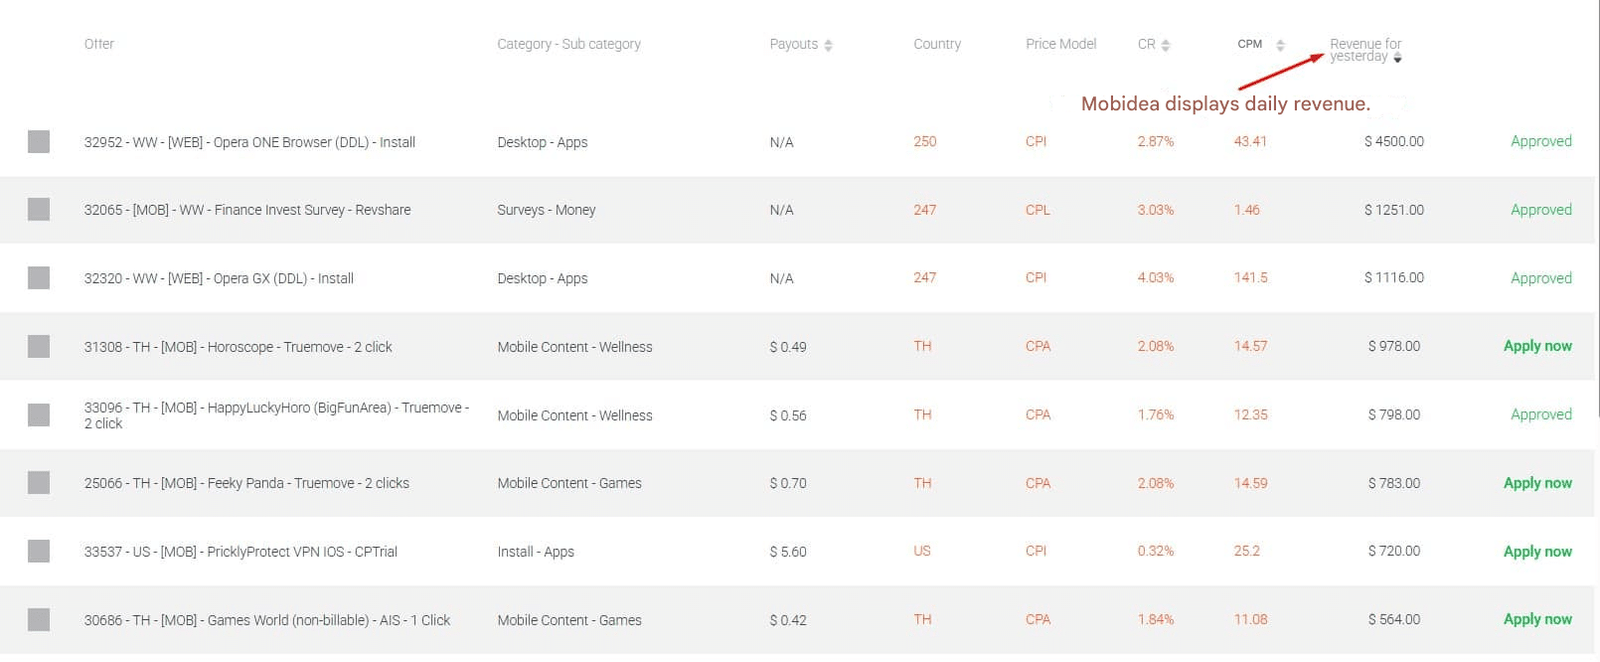Check the PricklyProtect VPN offer box
The image size is (1600, 662).
click(x=39, y=551)
